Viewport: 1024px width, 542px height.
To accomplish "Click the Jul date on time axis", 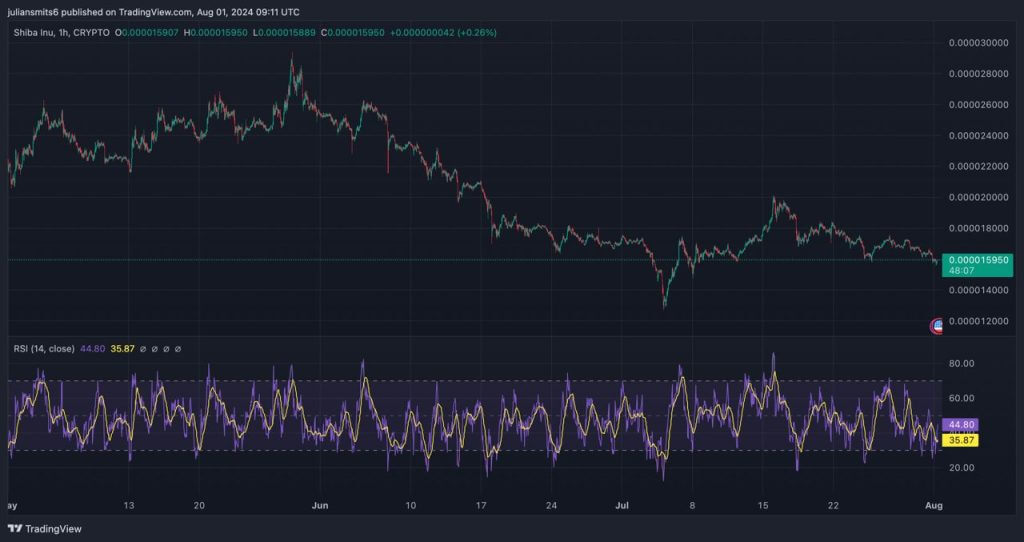I will [621, 505].
